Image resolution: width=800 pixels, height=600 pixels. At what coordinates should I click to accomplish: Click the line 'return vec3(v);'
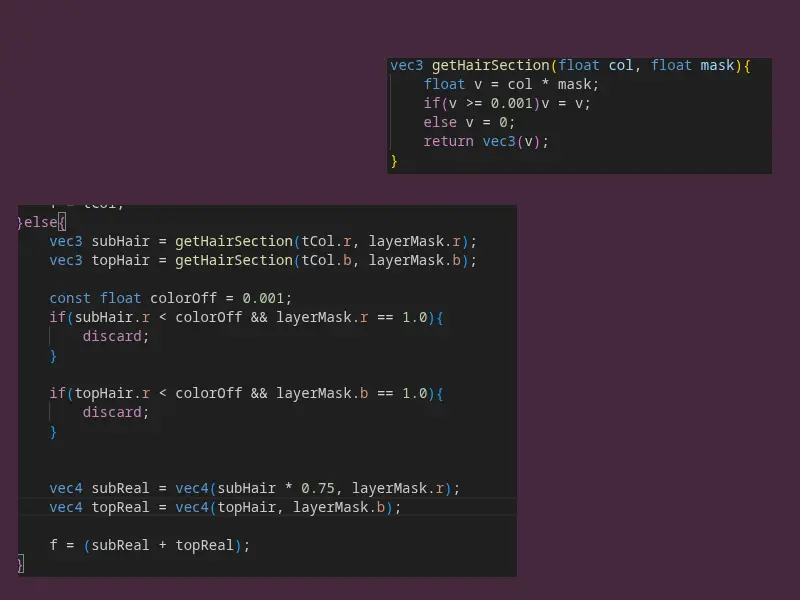(x=486, y=141)
